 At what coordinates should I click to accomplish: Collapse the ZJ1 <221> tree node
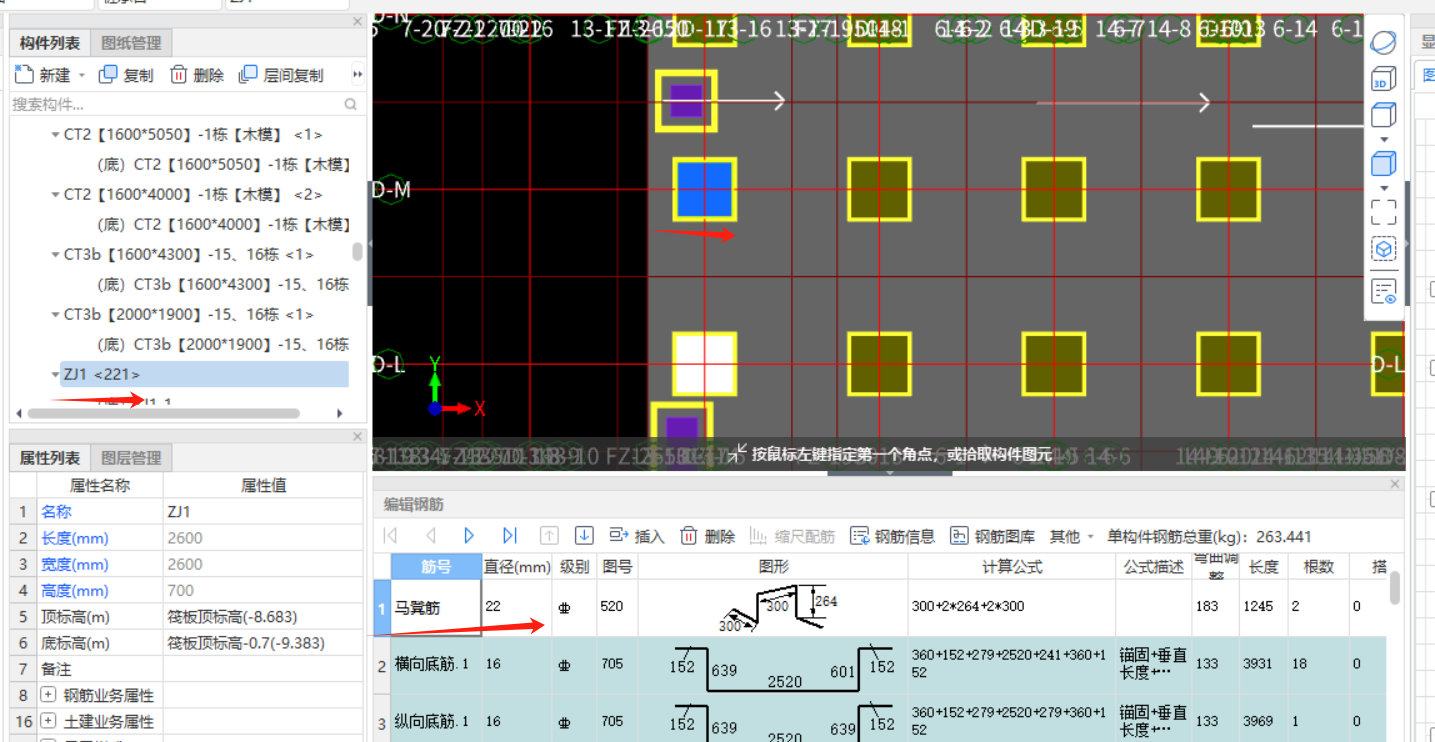point(55,374)
